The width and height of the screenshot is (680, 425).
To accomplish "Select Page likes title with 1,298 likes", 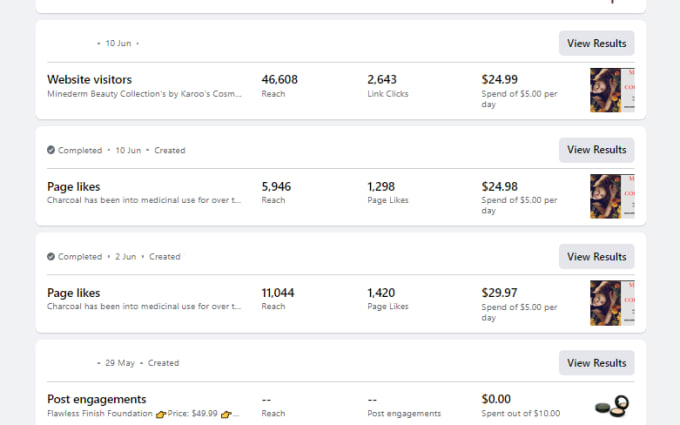I will point(73,187).
